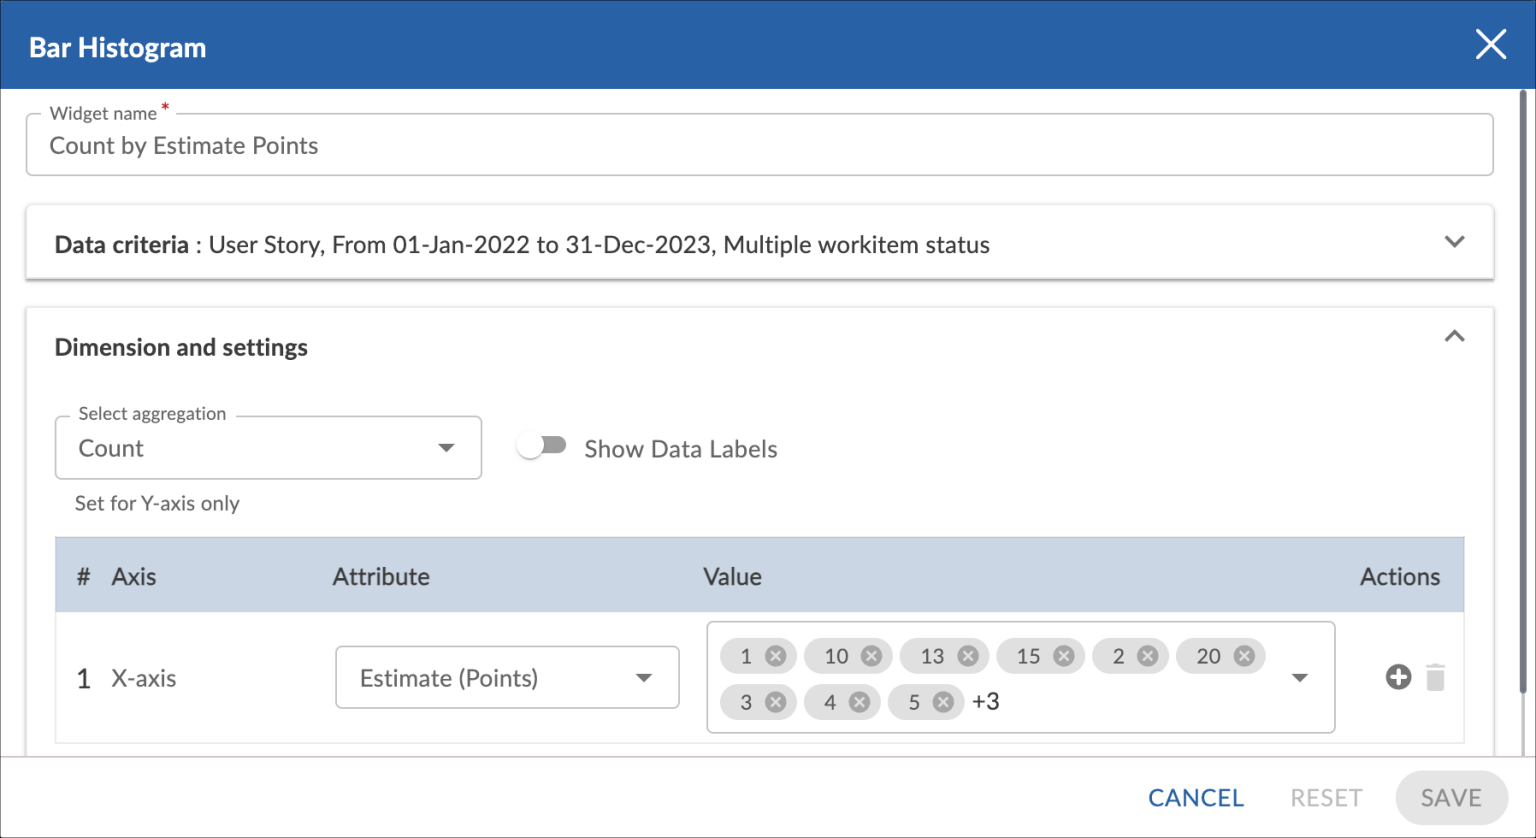
Task: Click the X-axis row label
Action: click(x=143, y=678)
